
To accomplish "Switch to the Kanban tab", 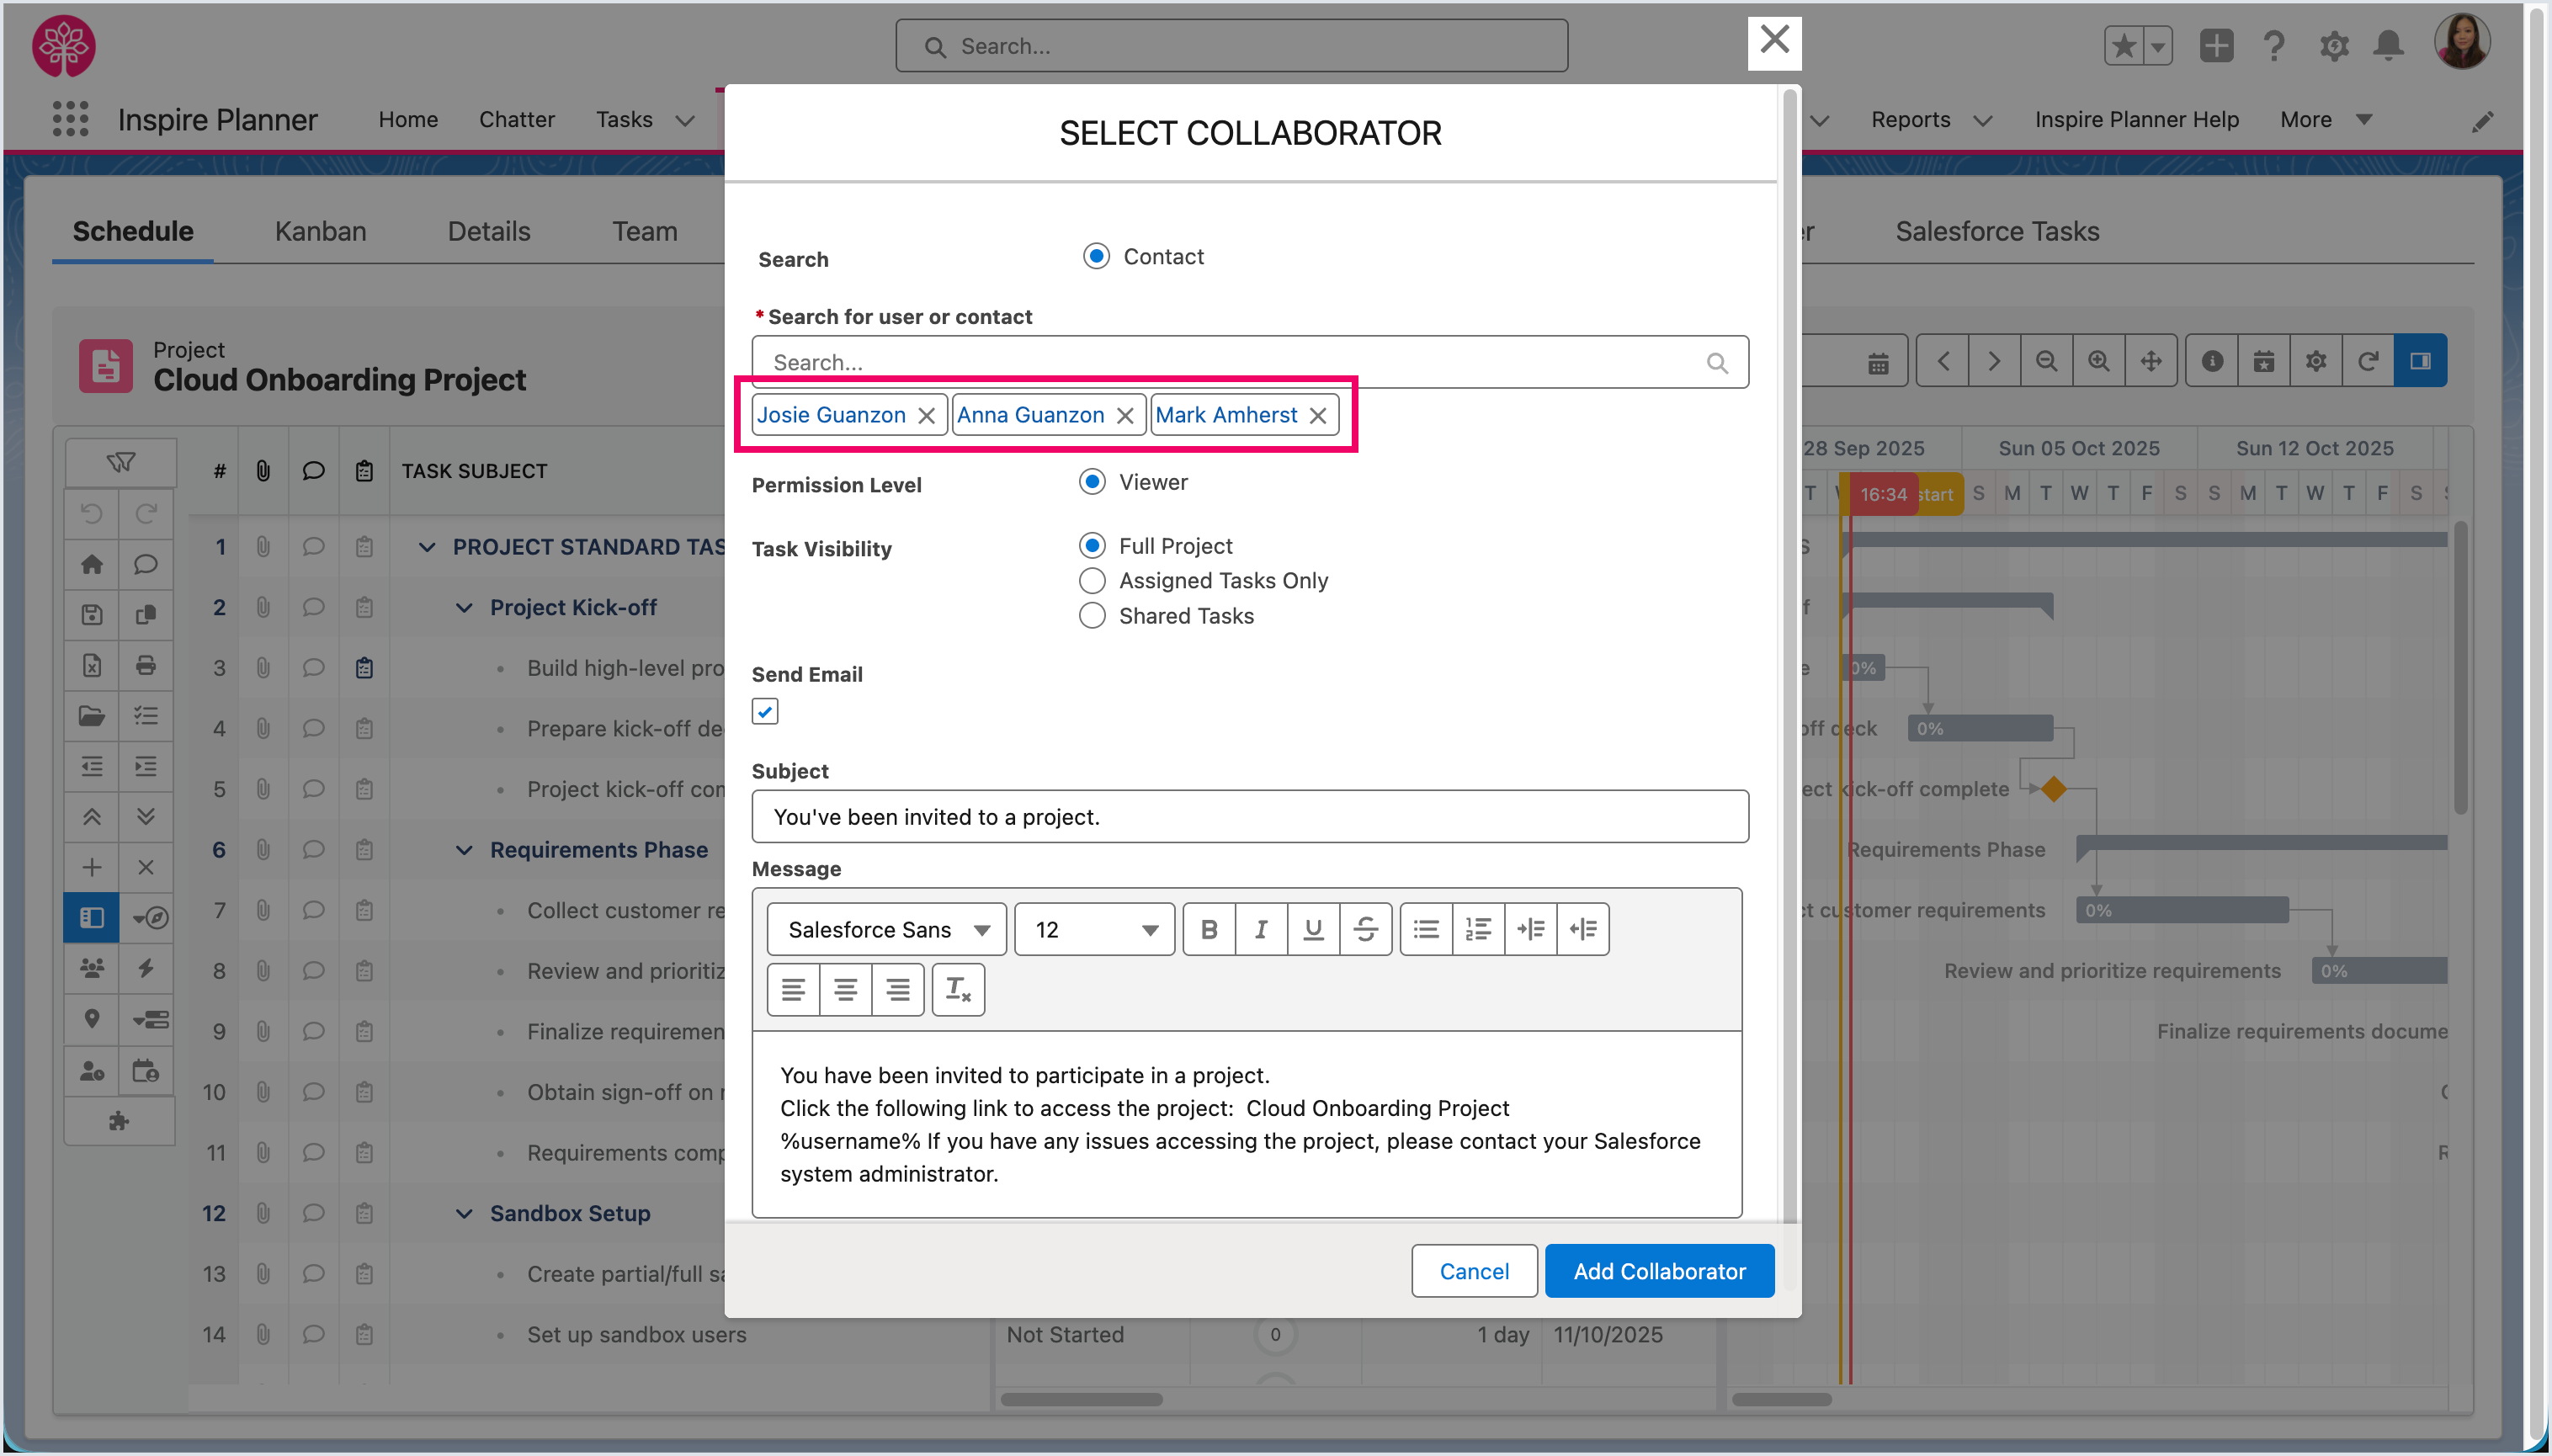I will pos(320,231).
